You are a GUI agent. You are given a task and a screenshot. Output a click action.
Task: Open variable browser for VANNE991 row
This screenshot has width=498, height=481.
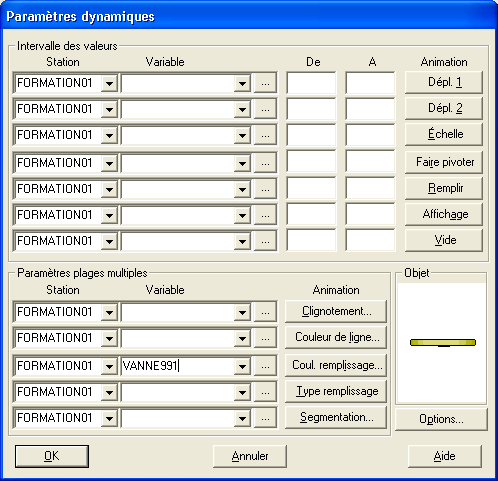(265, 366)
